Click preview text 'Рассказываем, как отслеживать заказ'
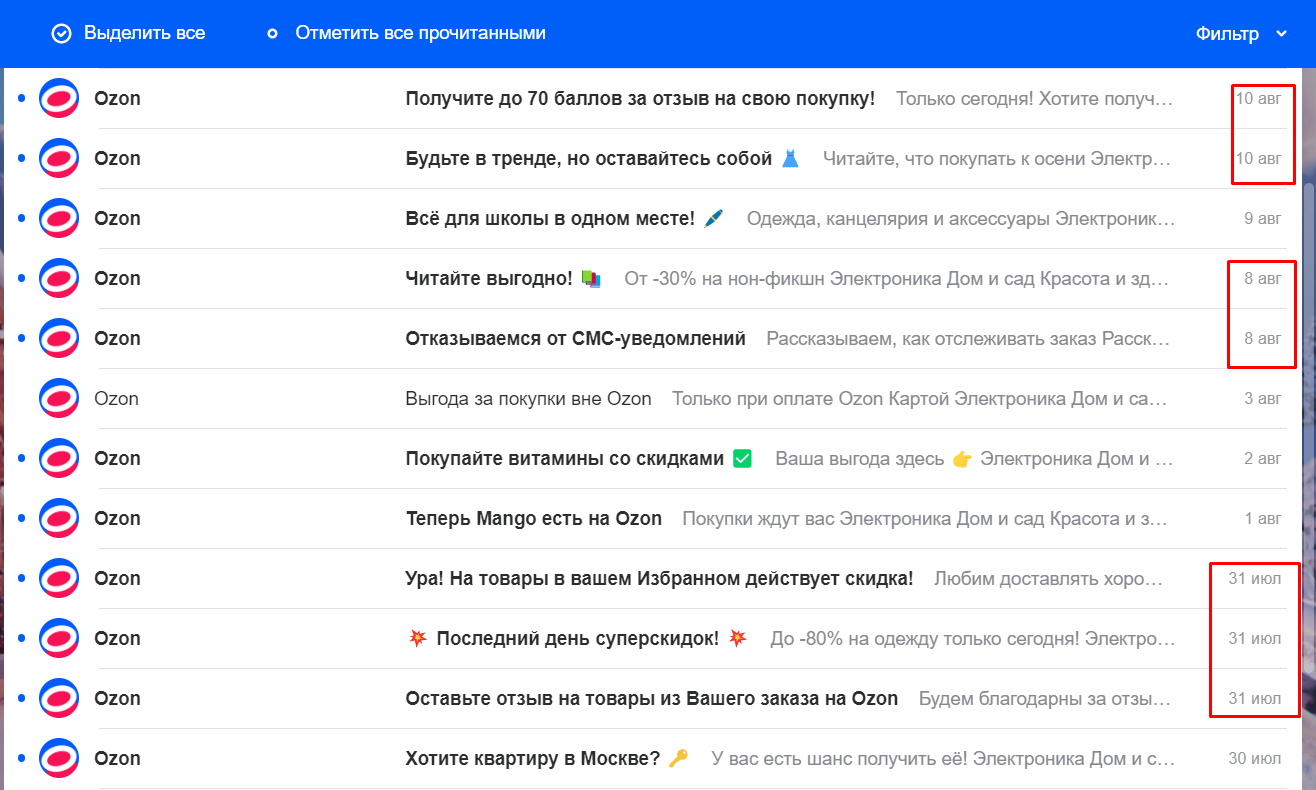This screenshot has height=790, width=1316. [932, 338]
